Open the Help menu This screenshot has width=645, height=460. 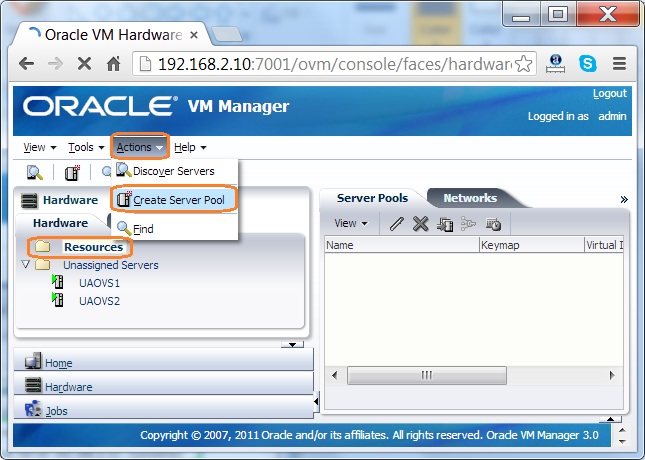(190, 147)
